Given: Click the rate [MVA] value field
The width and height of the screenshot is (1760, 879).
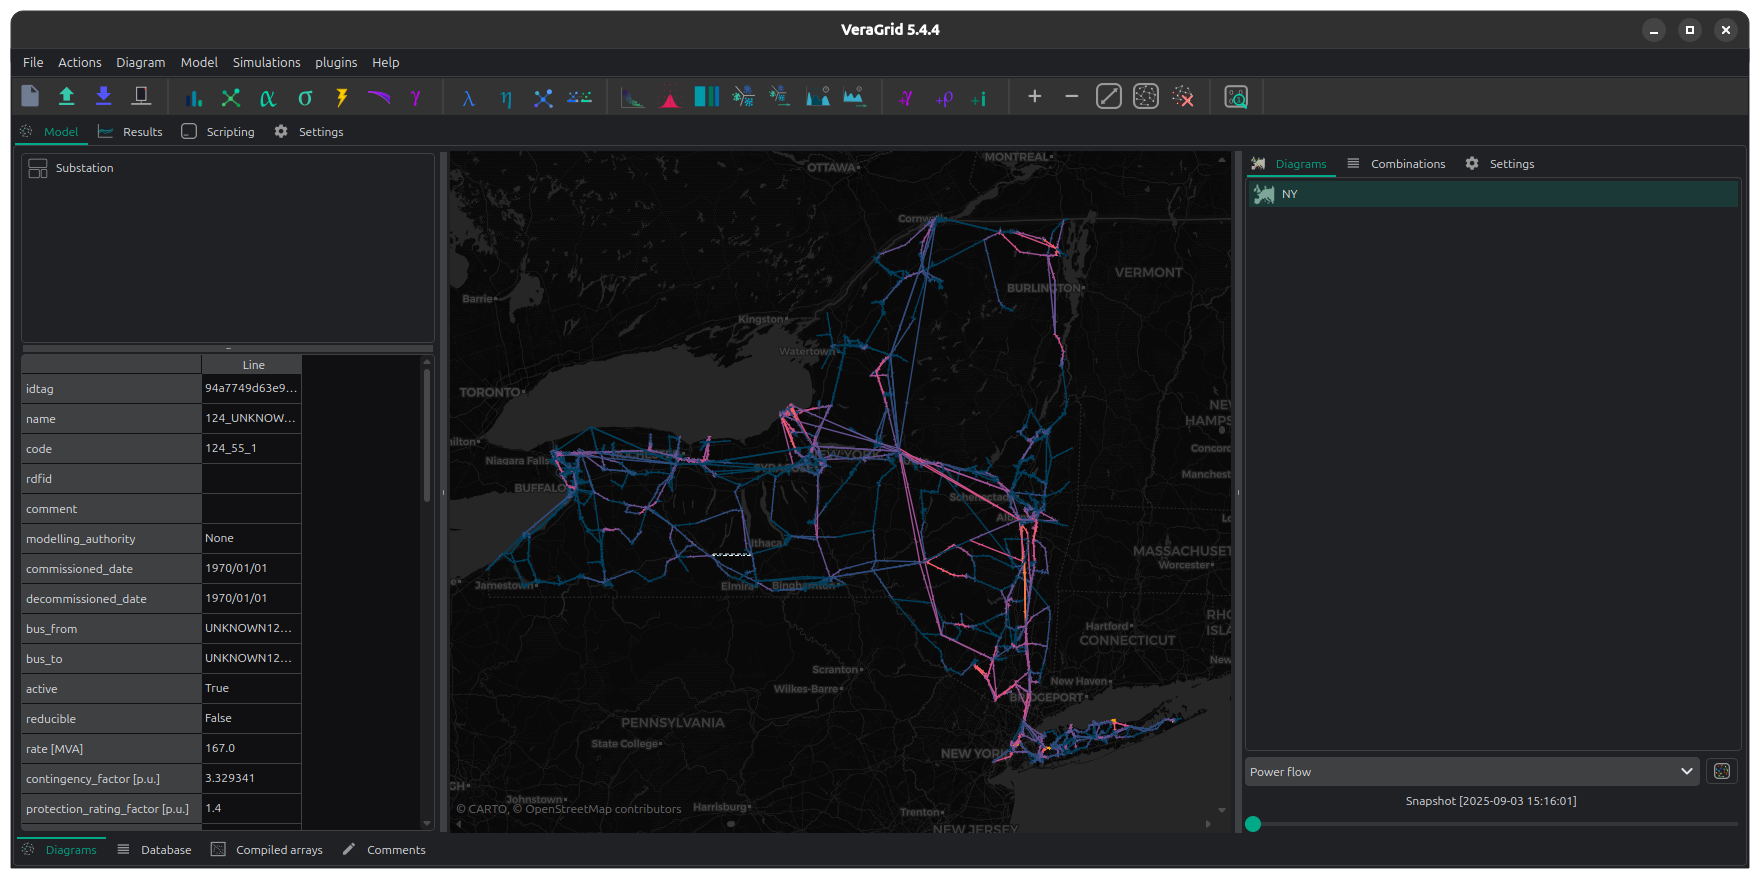Looking at the screenshot, I should 250,748.
